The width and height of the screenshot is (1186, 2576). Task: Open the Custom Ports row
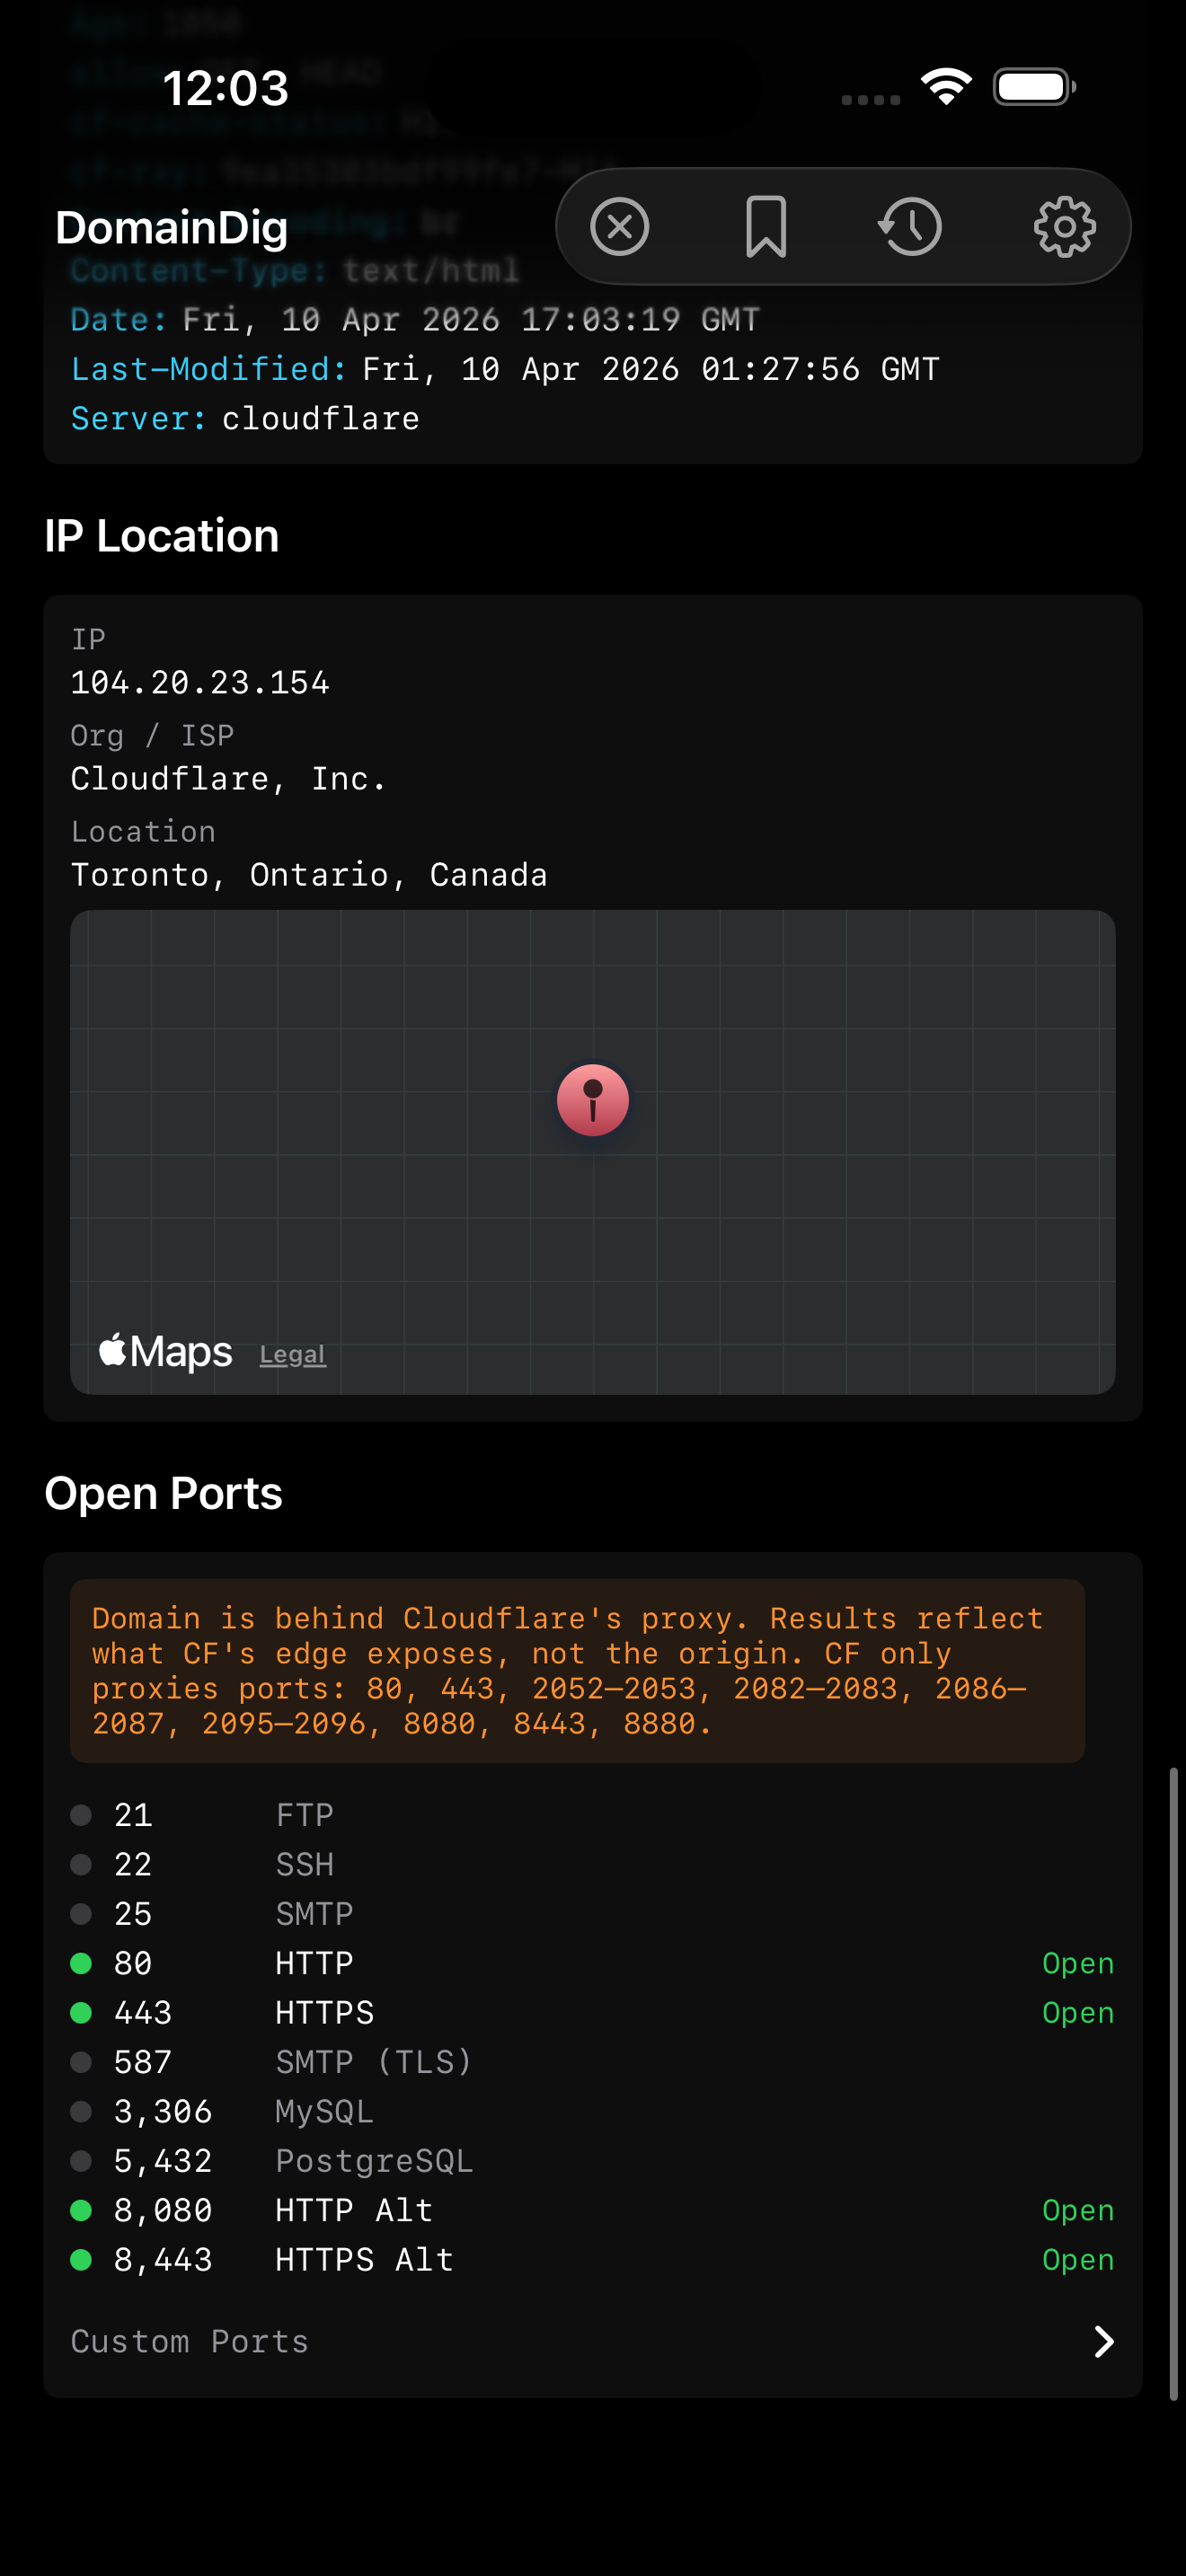click(593, 2341)
